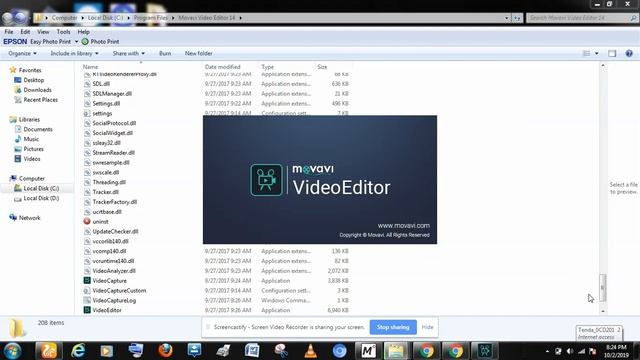This screenshot has height=360, width=640.
Task: Select the SDLManager.dll file
Action: (112, 93)
